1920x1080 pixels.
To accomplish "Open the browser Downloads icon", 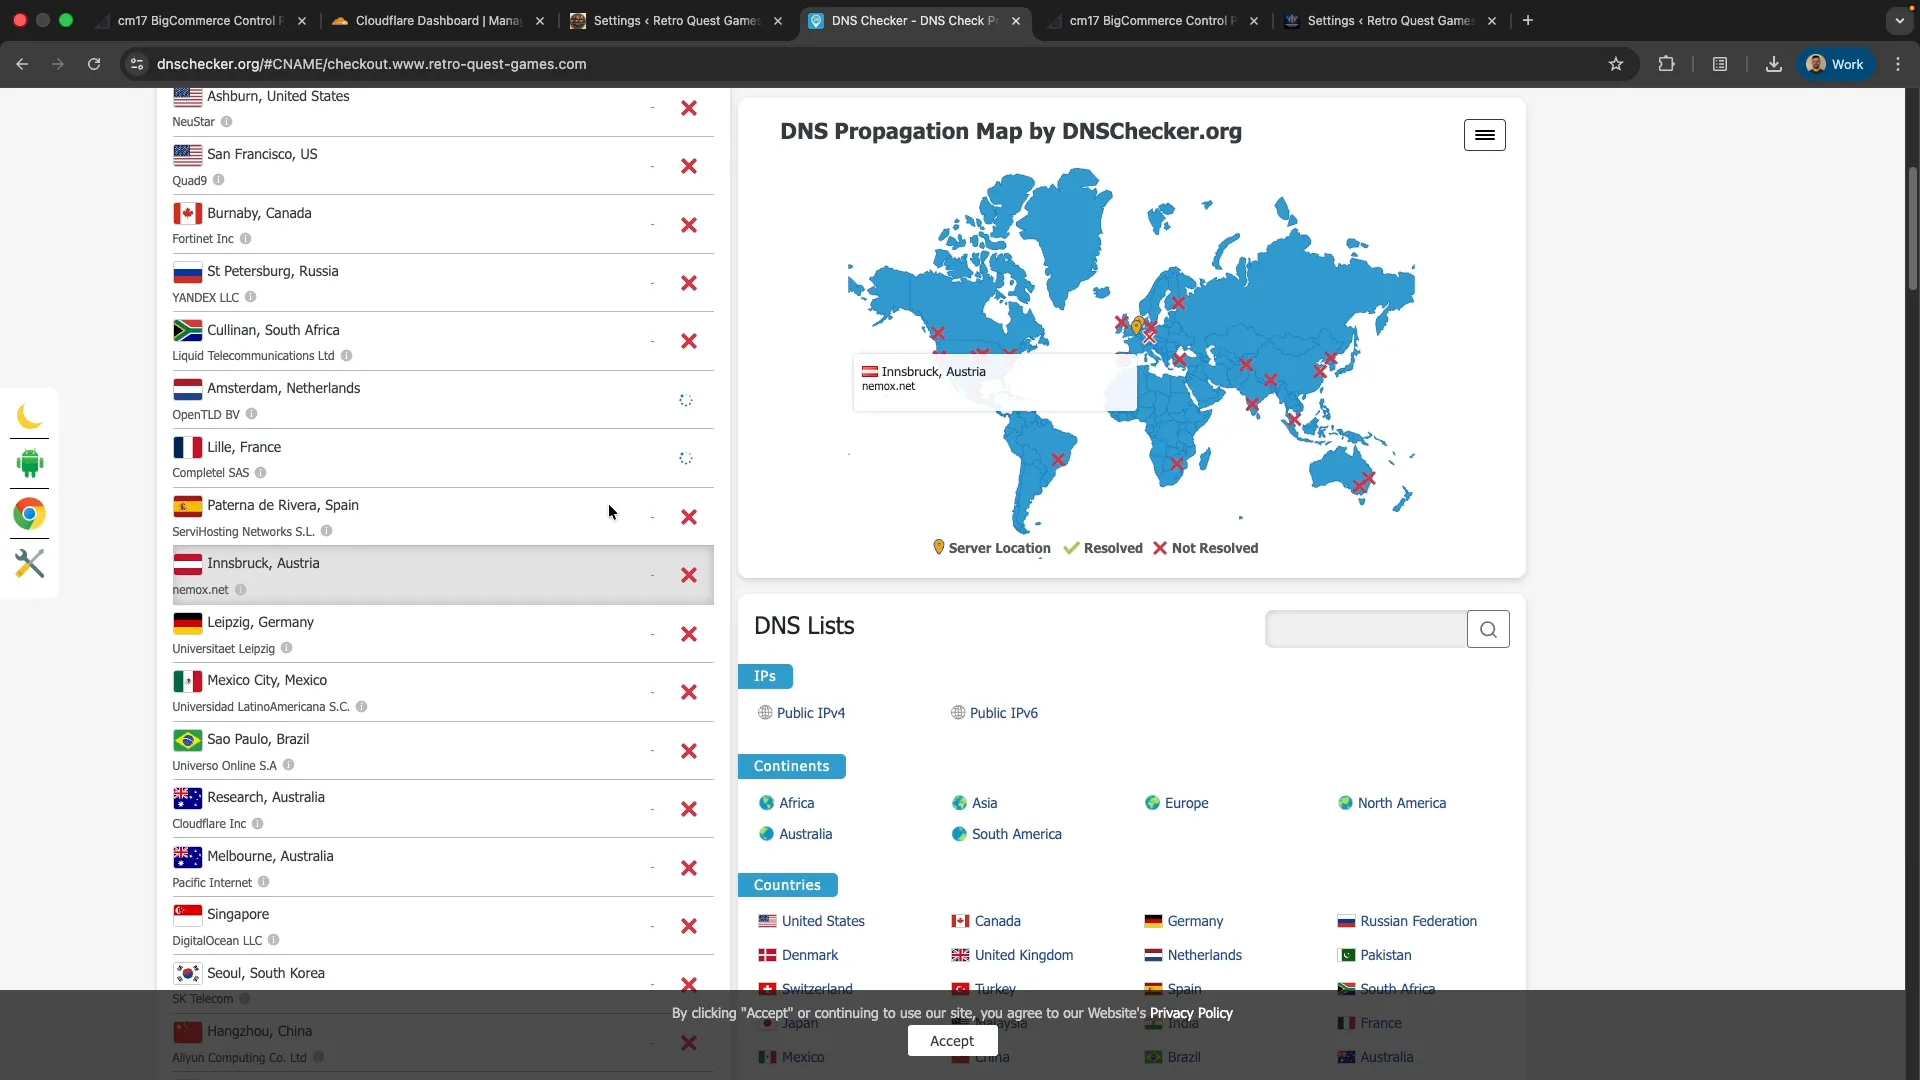I will [x=1773, y=64].
